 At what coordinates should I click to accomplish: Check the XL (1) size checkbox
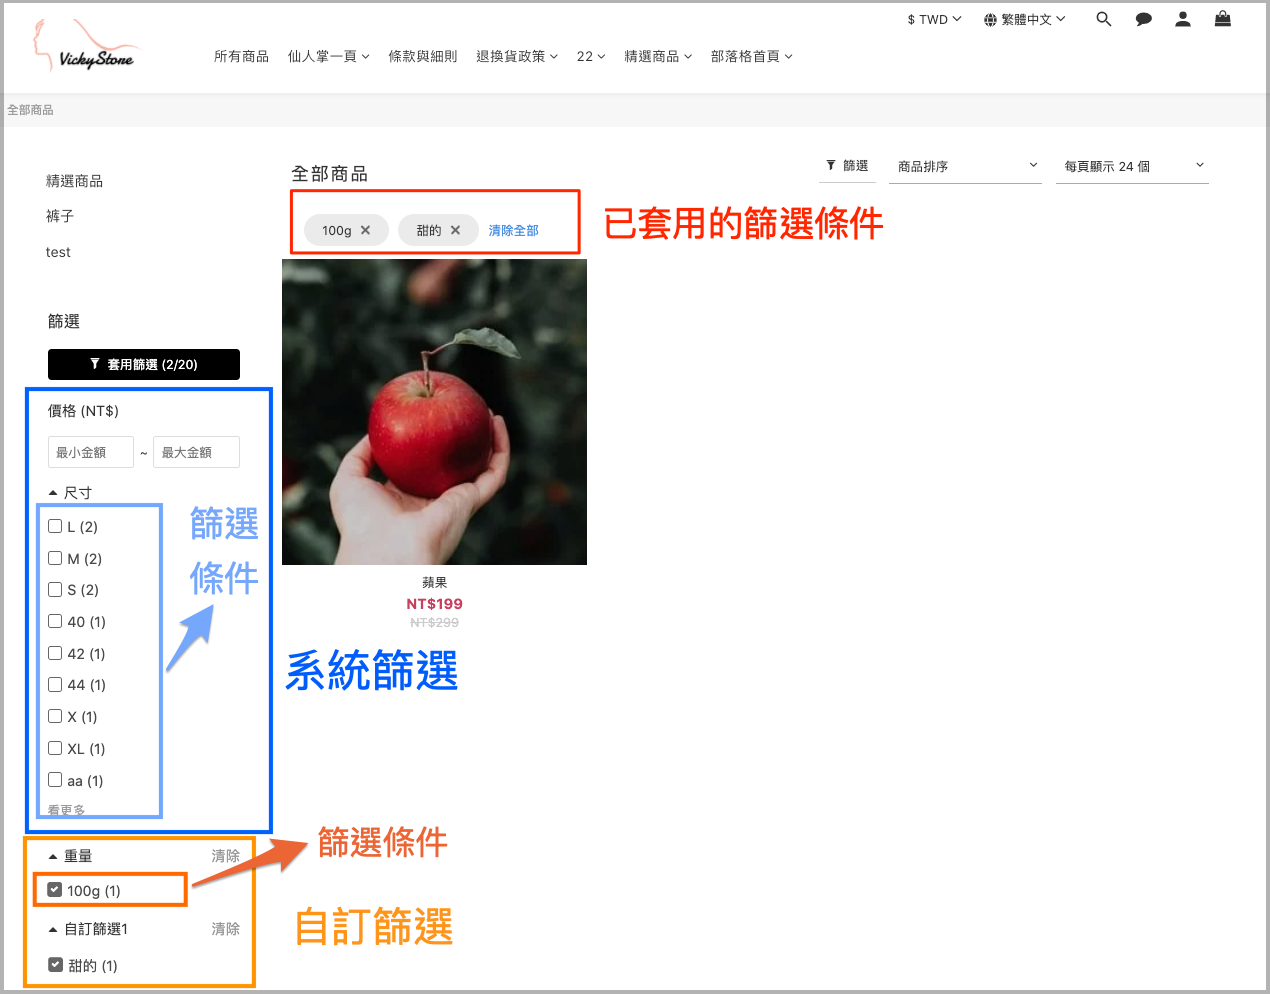[55, 748]
